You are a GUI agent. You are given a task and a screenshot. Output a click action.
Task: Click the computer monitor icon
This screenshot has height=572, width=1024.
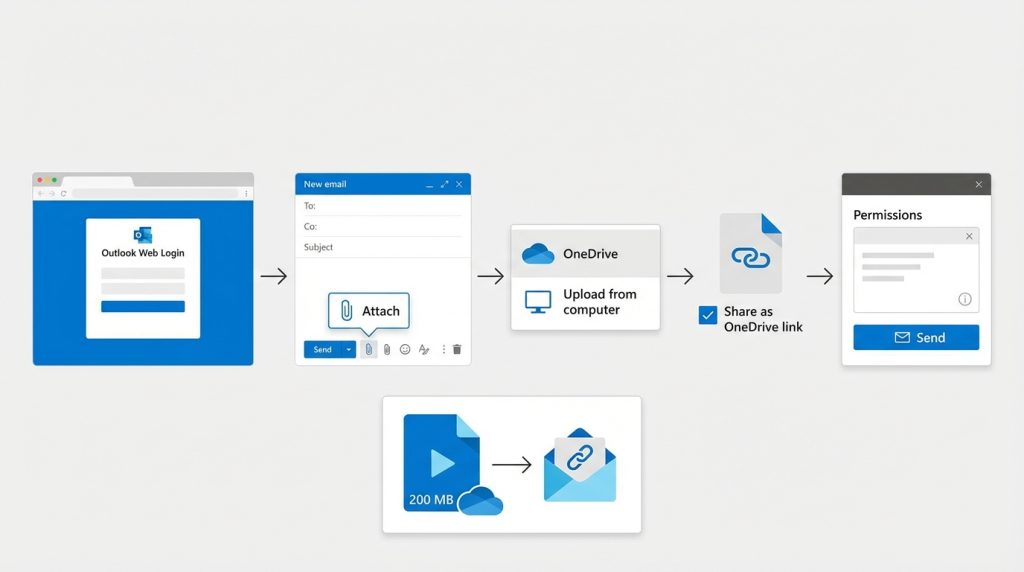[538, 302]
